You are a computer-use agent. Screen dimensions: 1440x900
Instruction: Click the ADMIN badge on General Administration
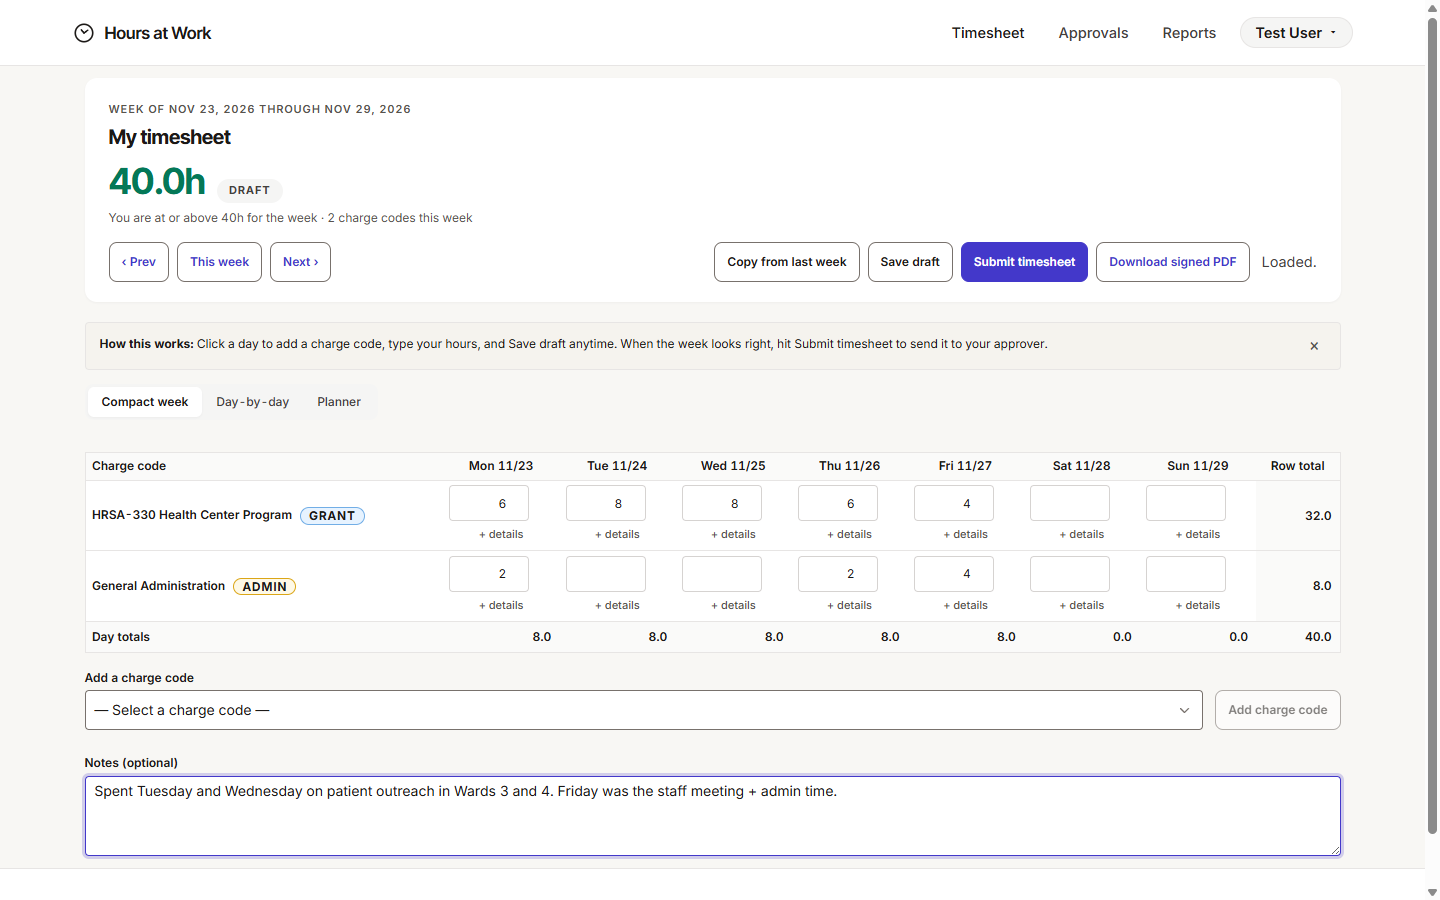tap(264, 587)
